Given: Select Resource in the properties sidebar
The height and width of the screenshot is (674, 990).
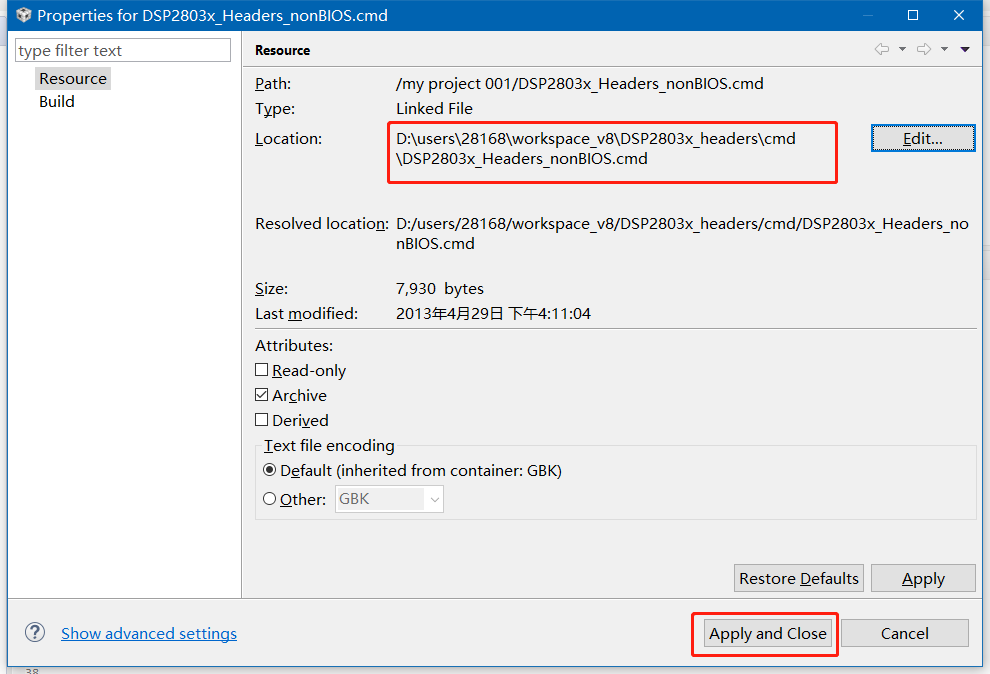Looking at the screenshot, I should pyautogui.click(x=73, y=78).
